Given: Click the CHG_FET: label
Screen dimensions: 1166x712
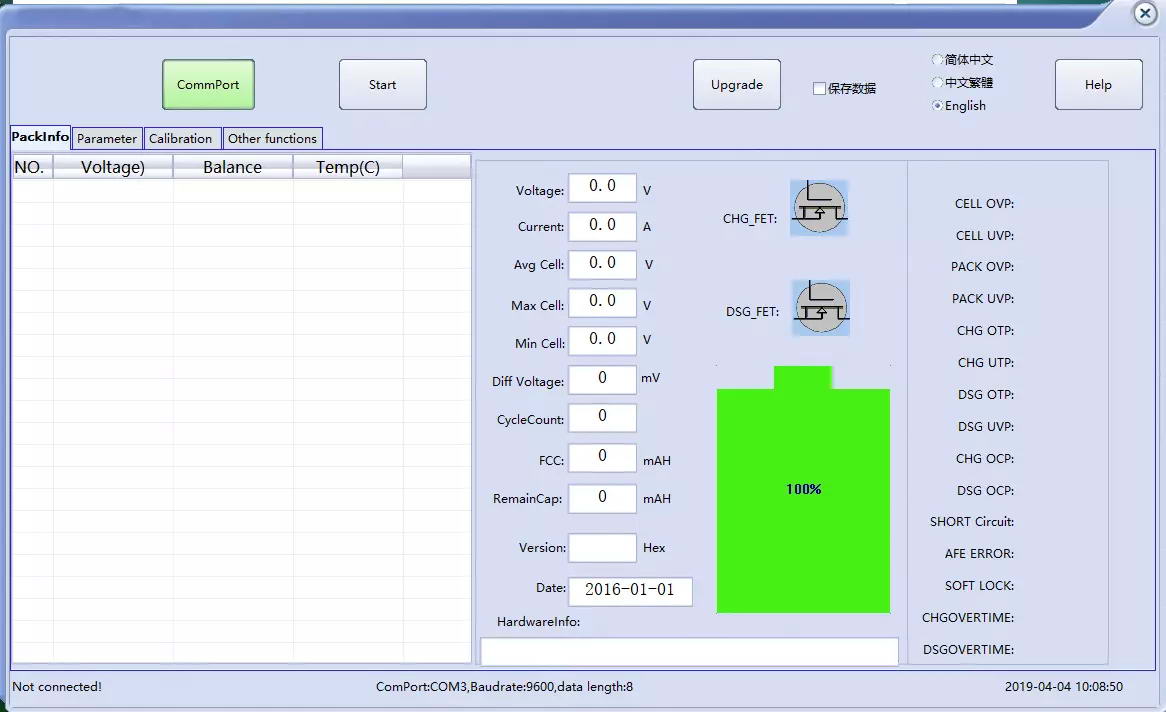Looking at the screenshot, I should (750, 219).
